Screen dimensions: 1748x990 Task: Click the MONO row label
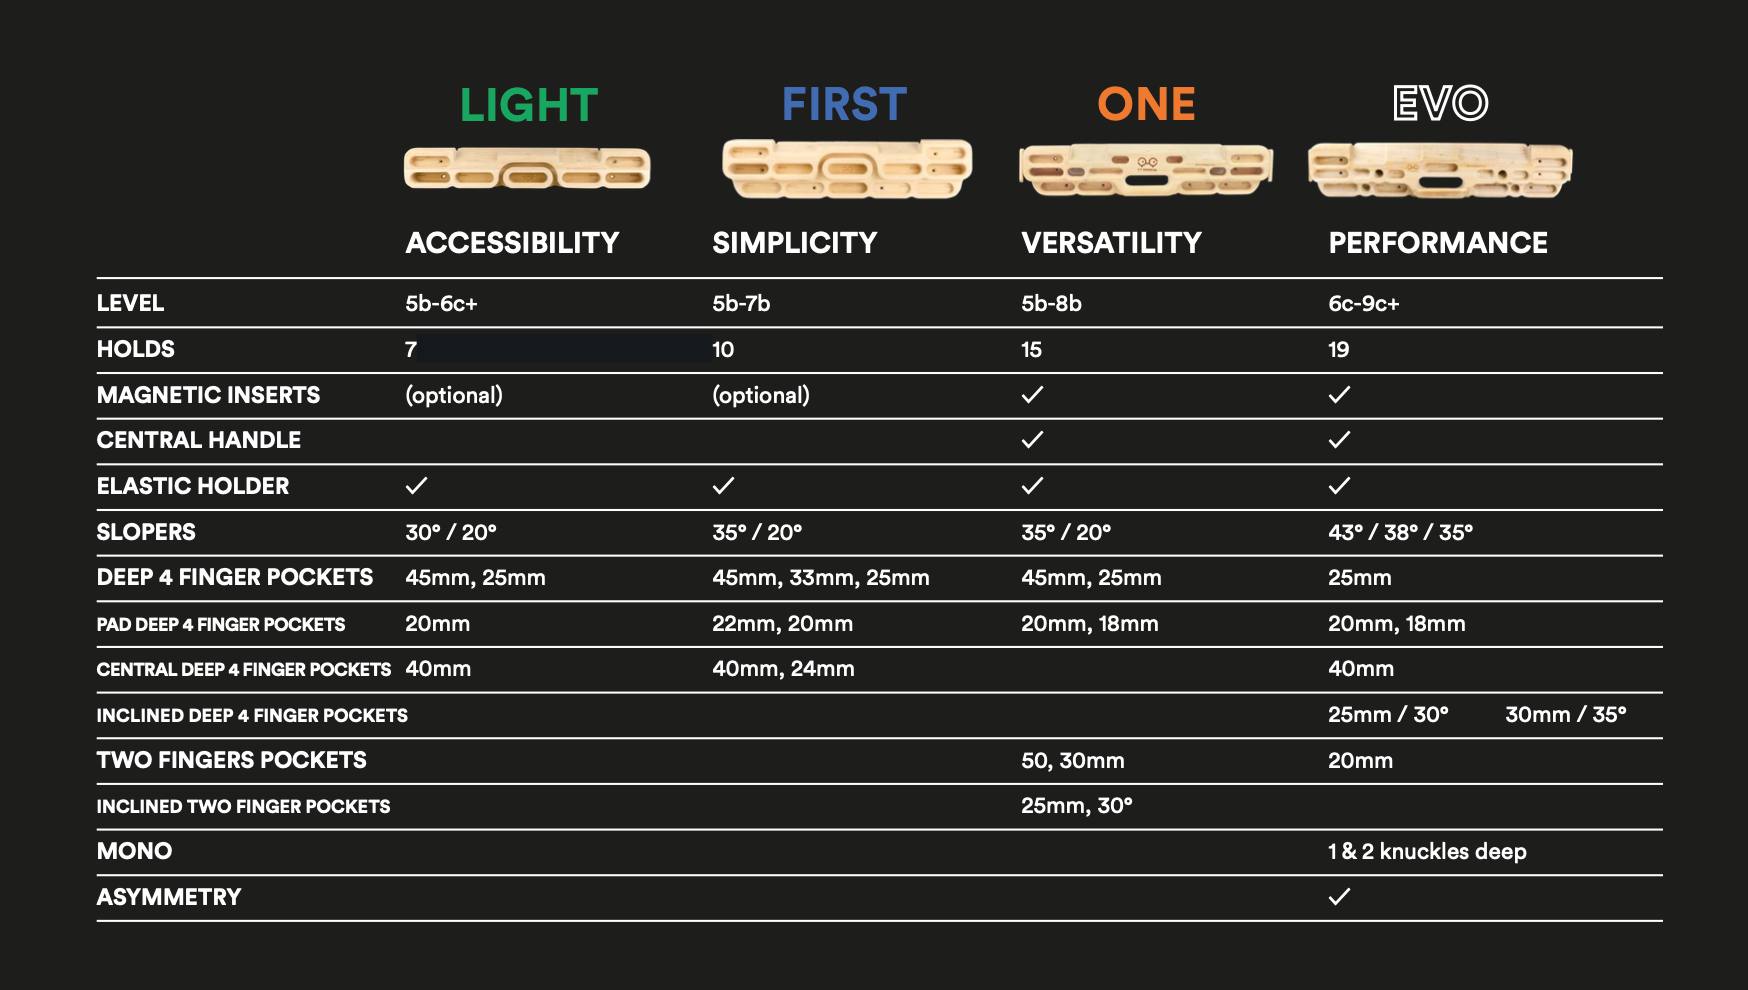(x=134, y=851)
